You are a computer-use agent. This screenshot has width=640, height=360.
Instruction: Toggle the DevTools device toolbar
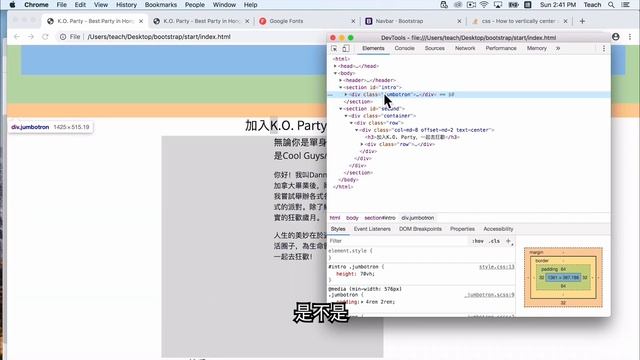click(346, 49)
